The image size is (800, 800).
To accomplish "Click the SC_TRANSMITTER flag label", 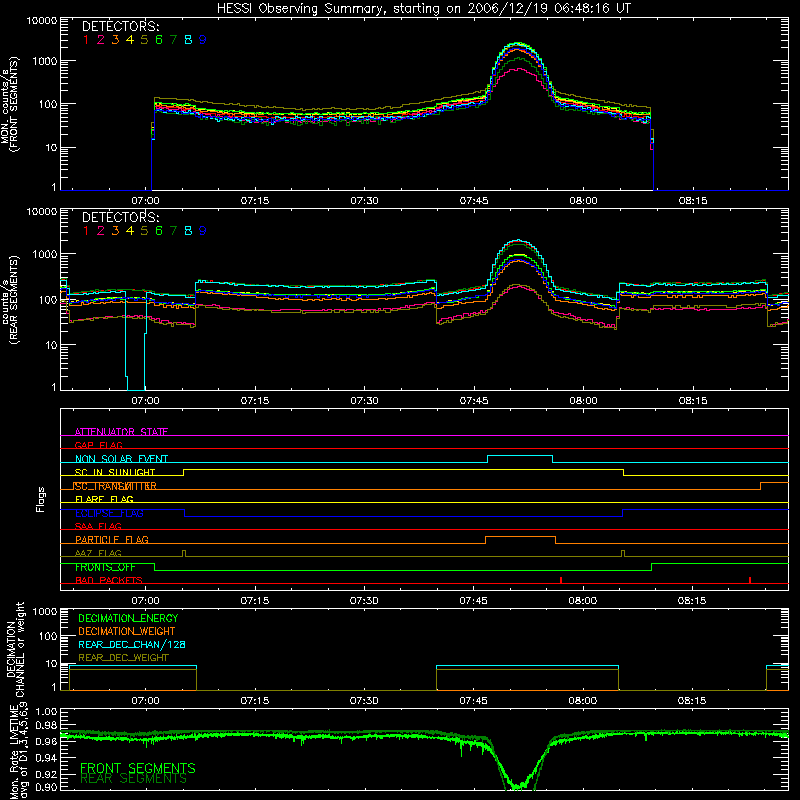I will point(116,486).
